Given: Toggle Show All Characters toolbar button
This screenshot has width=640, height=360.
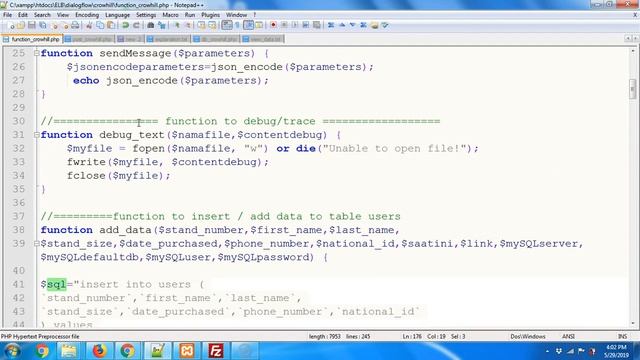Looking at the screenshot, I should 238,25.
